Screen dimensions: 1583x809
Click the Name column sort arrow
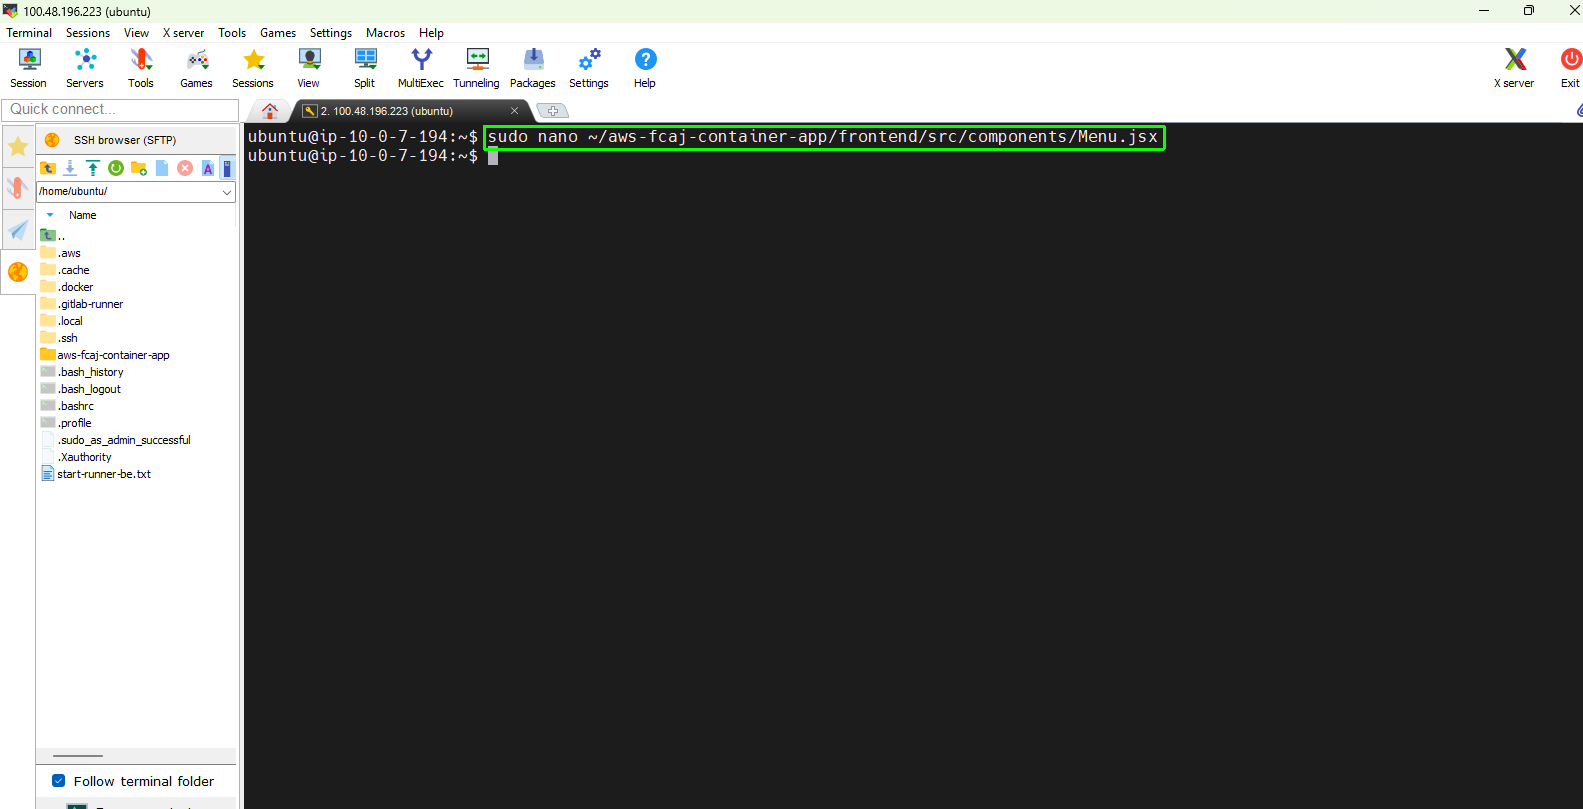coord(50,215)
